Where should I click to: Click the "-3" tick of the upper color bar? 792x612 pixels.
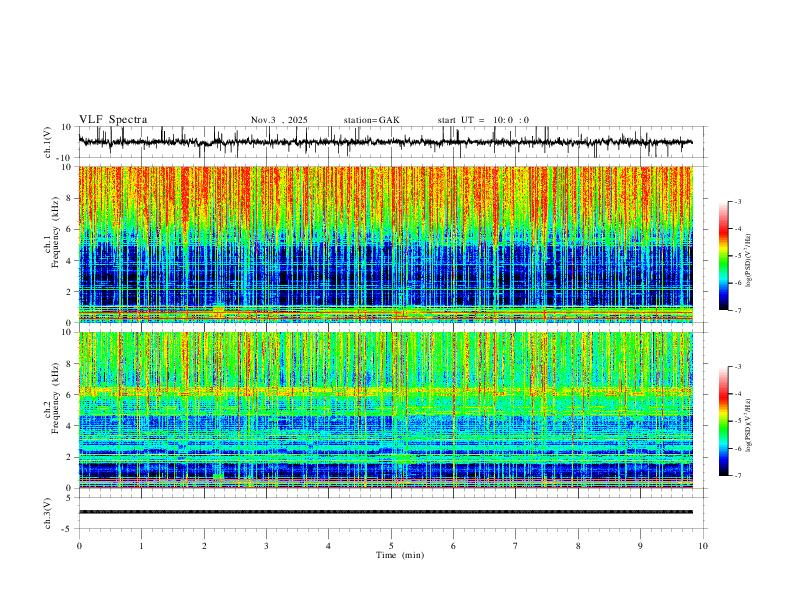click(737, 201)
